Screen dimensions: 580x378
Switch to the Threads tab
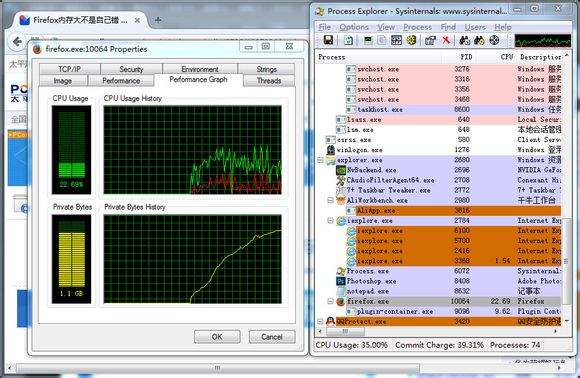(269, 81)
